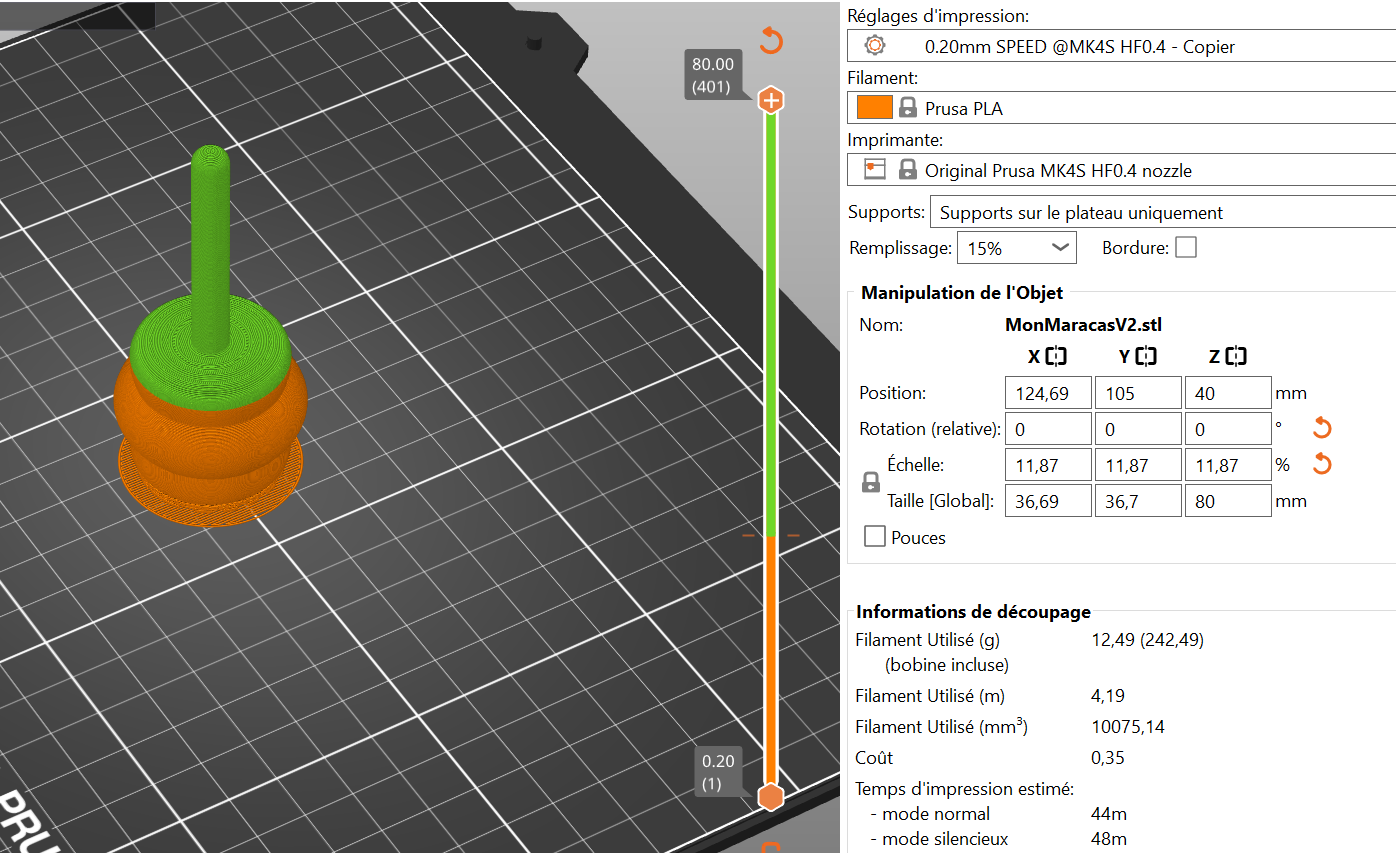Click the Y axis mirror icon
Viewport: 1396px width, 853px height.
1145,356
